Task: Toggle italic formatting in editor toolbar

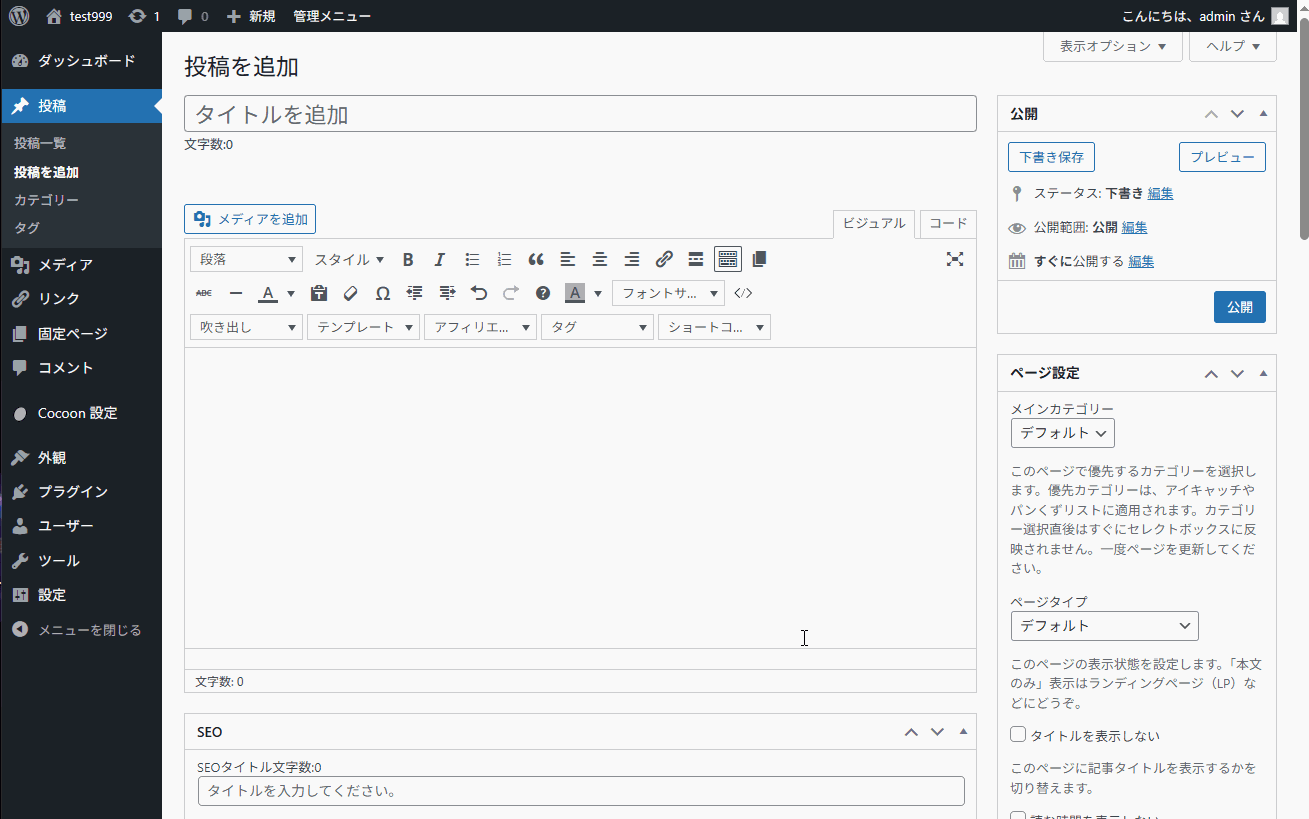Action: 439,259
